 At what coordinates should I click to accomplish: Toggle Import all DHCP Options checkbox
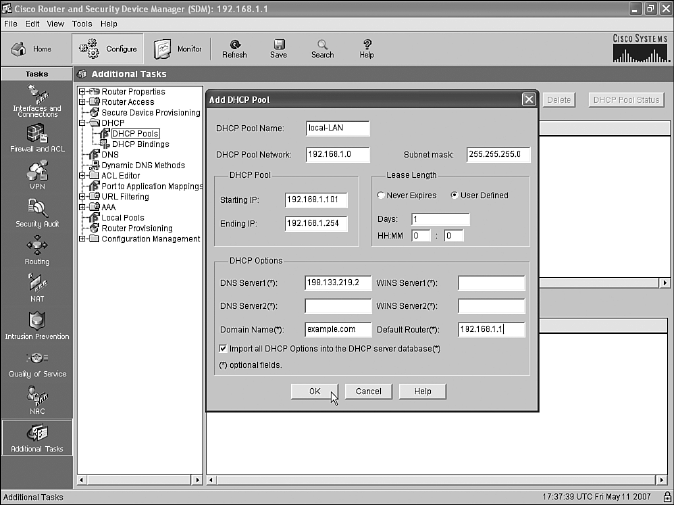pos(223,349)
